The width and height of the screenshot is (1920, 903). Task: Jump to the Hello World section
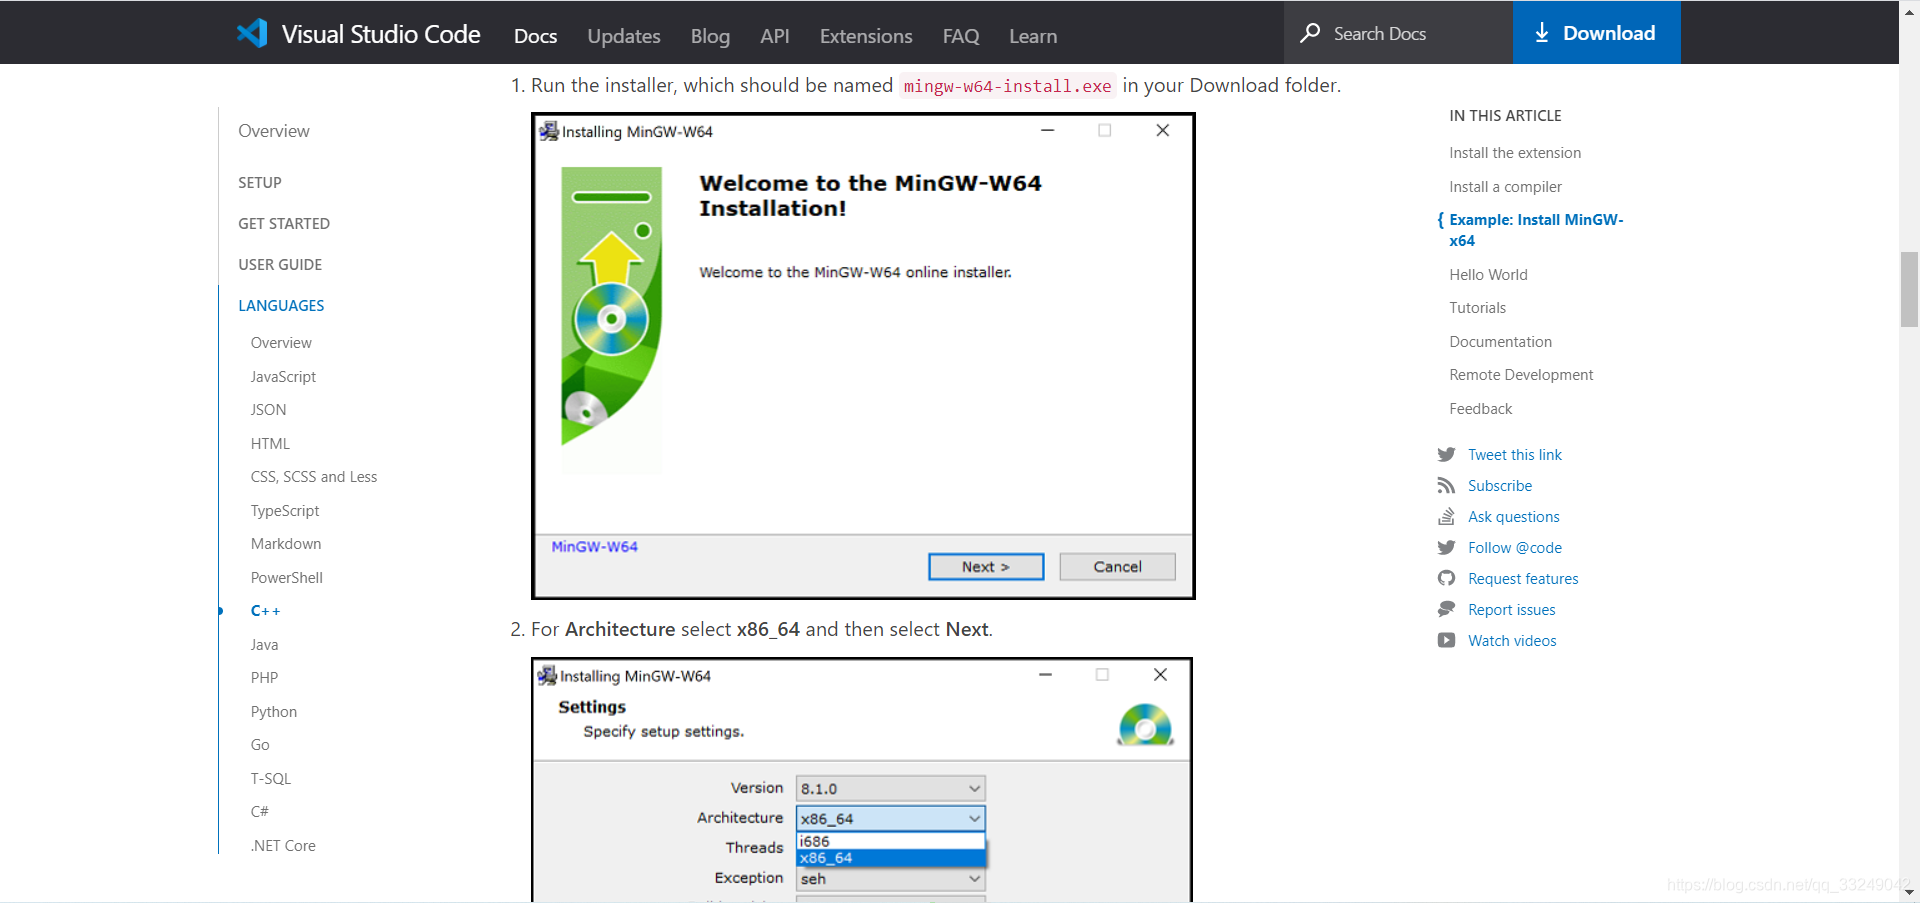[x=1488, y=275]
